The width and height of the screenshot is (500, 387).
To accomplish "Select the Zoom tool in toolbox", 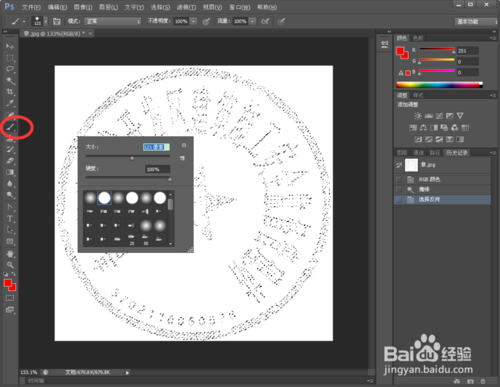I will pyautogui.click(x=10, y=265).
